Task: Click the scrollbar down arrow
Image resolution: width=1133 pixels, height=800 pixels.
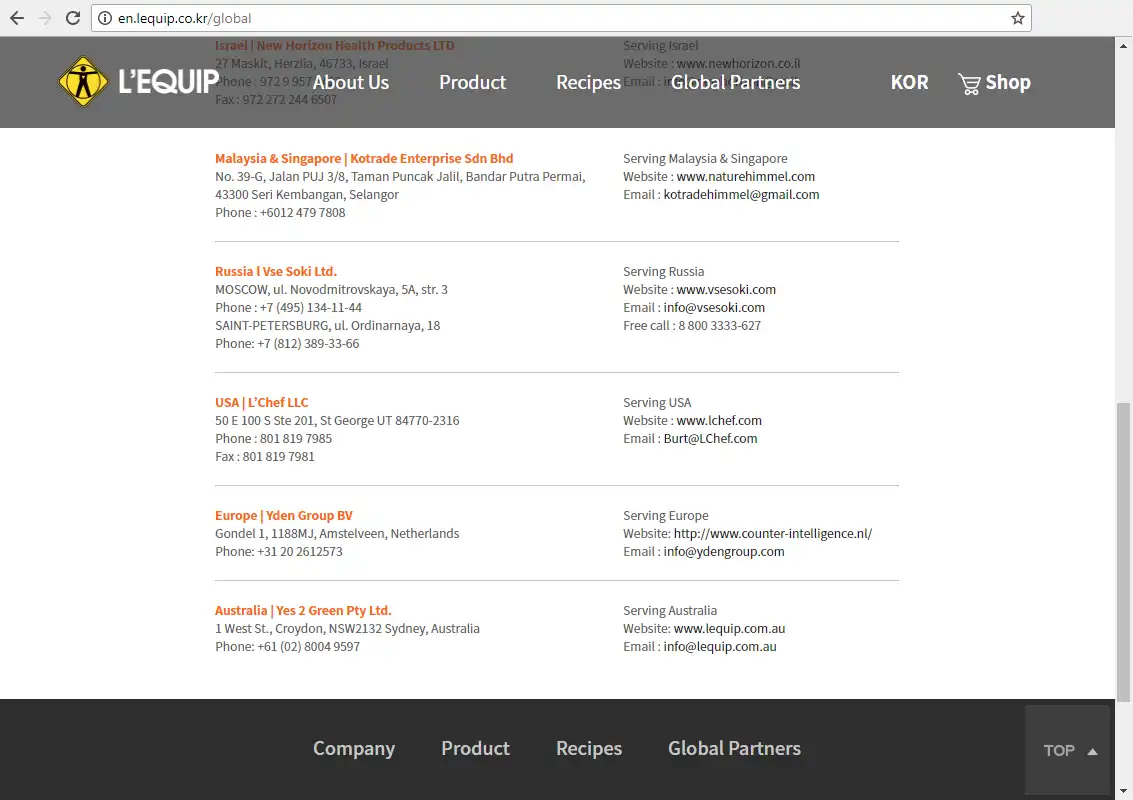Action: coord(1124,792)
